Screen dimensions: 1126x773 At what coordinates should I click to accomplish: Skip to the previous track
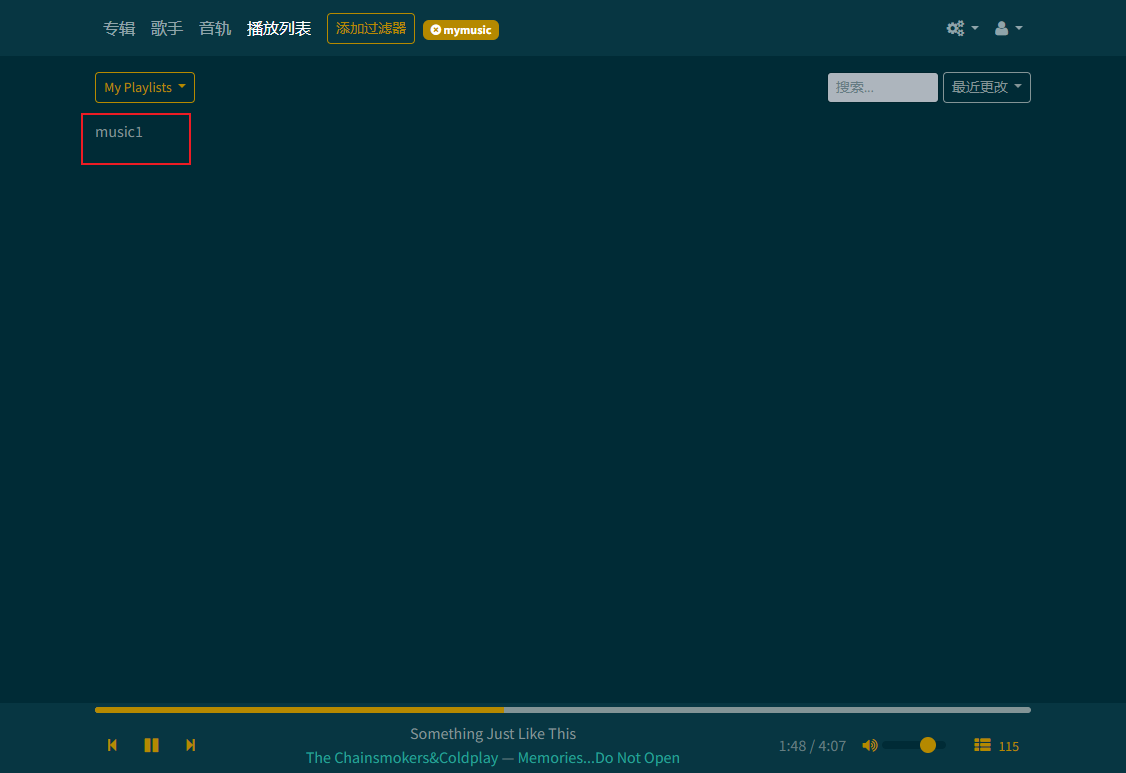[112, 745]
